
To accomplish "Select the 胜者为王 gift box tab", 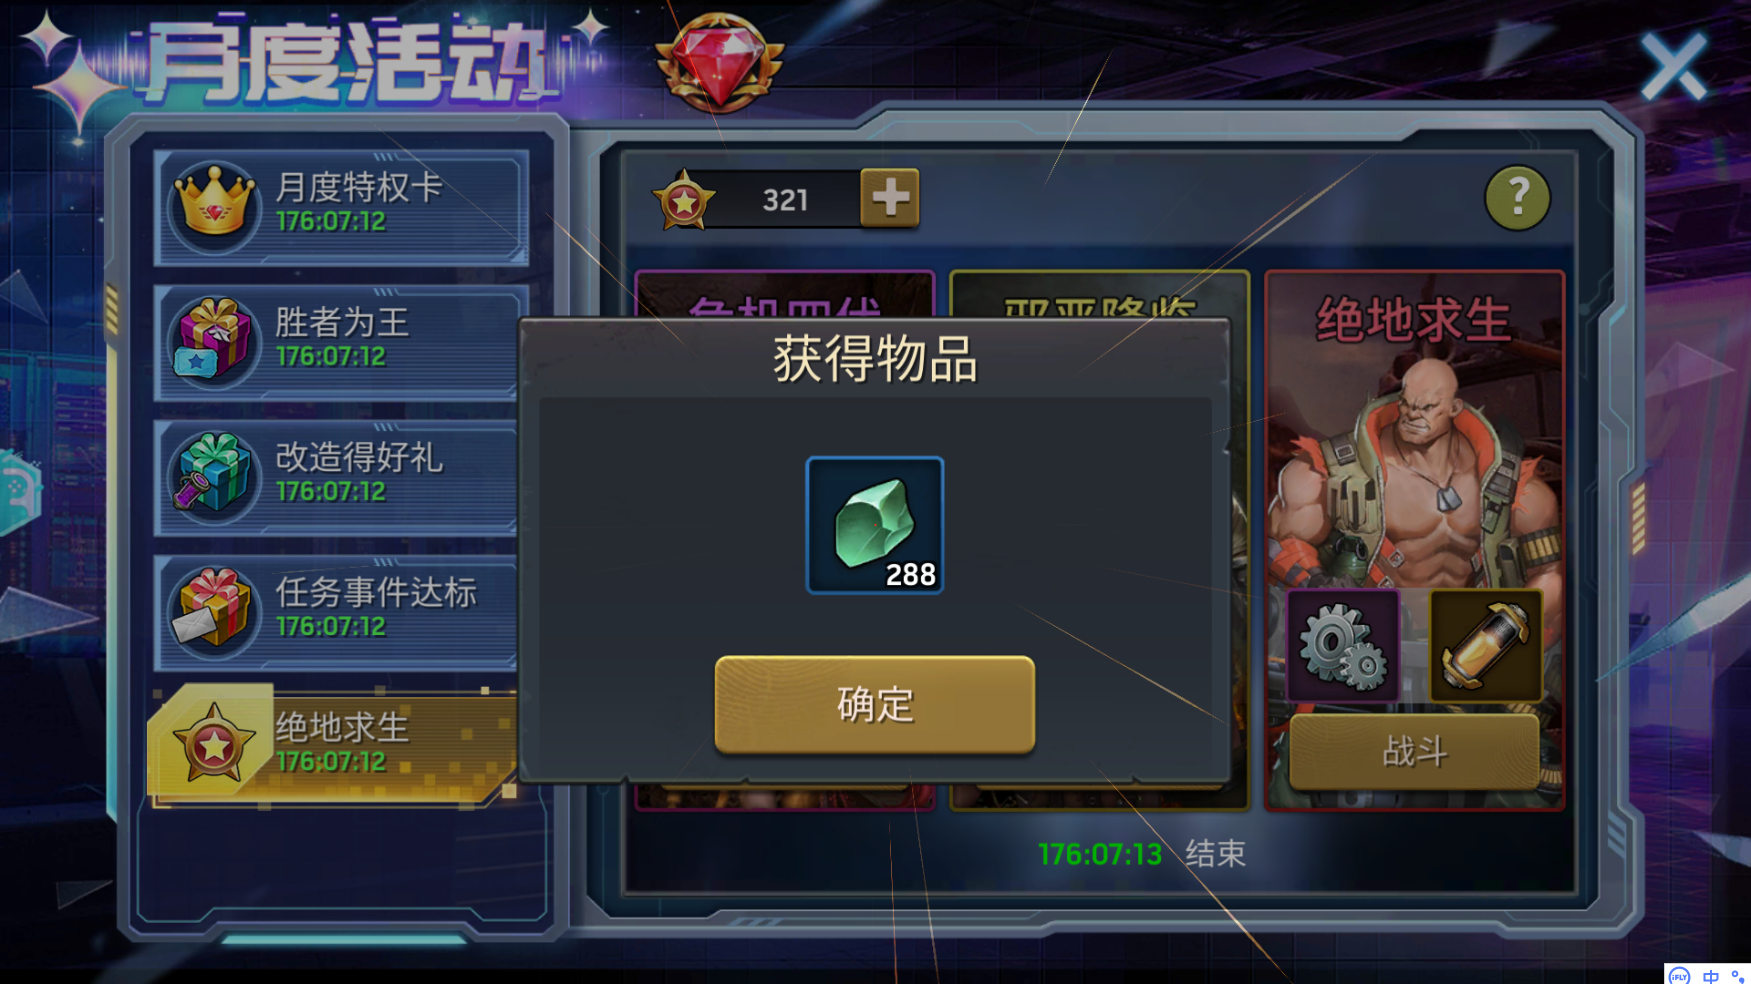I will 337,342.
